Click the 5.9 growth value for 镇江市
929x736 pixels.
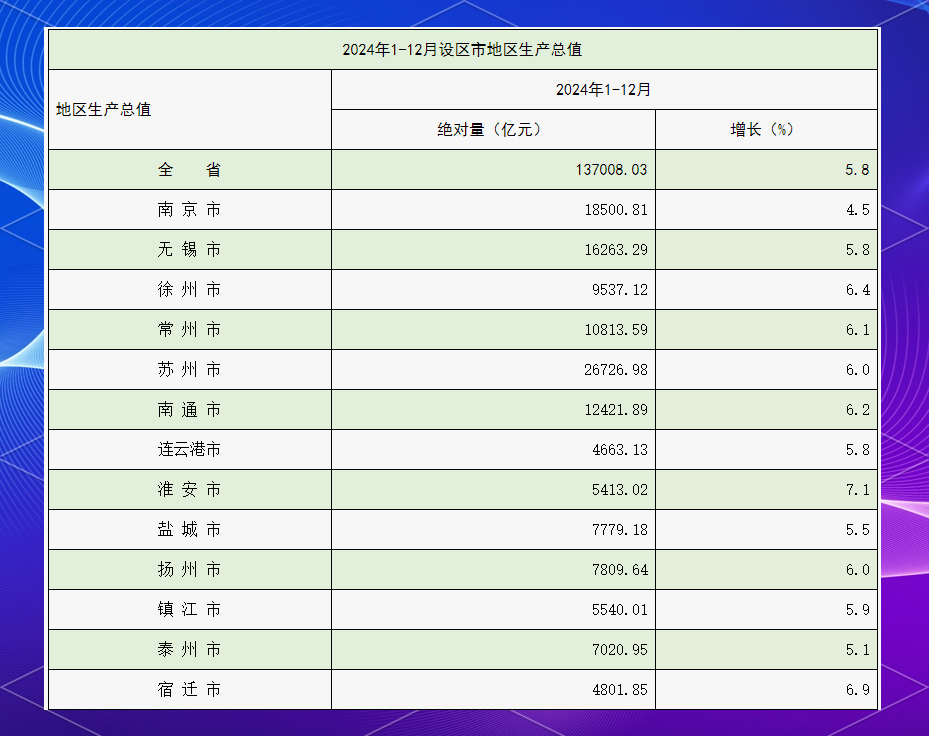click(857, 610)
